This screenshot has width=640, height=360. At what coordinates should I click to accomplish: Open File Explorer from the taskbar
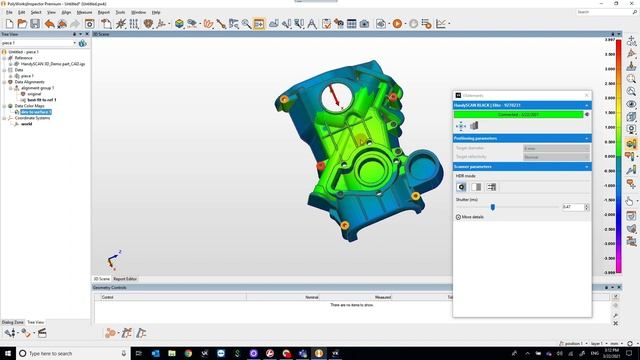pos(171,353)
